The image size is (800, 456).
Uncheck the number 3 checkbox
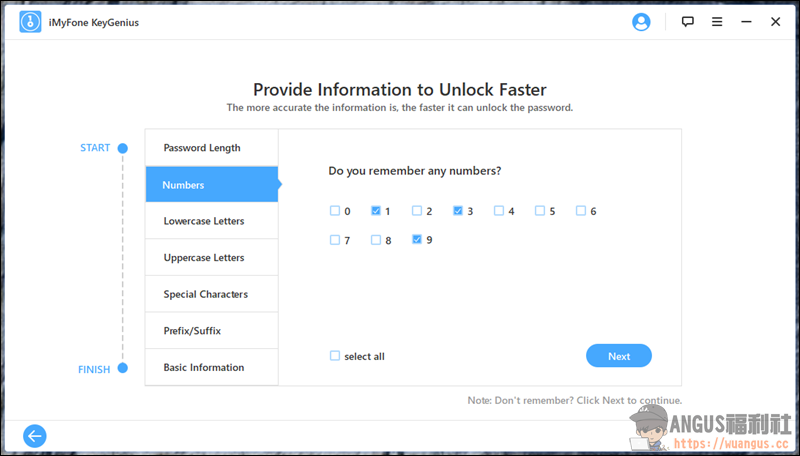click(x=458, y=211)
